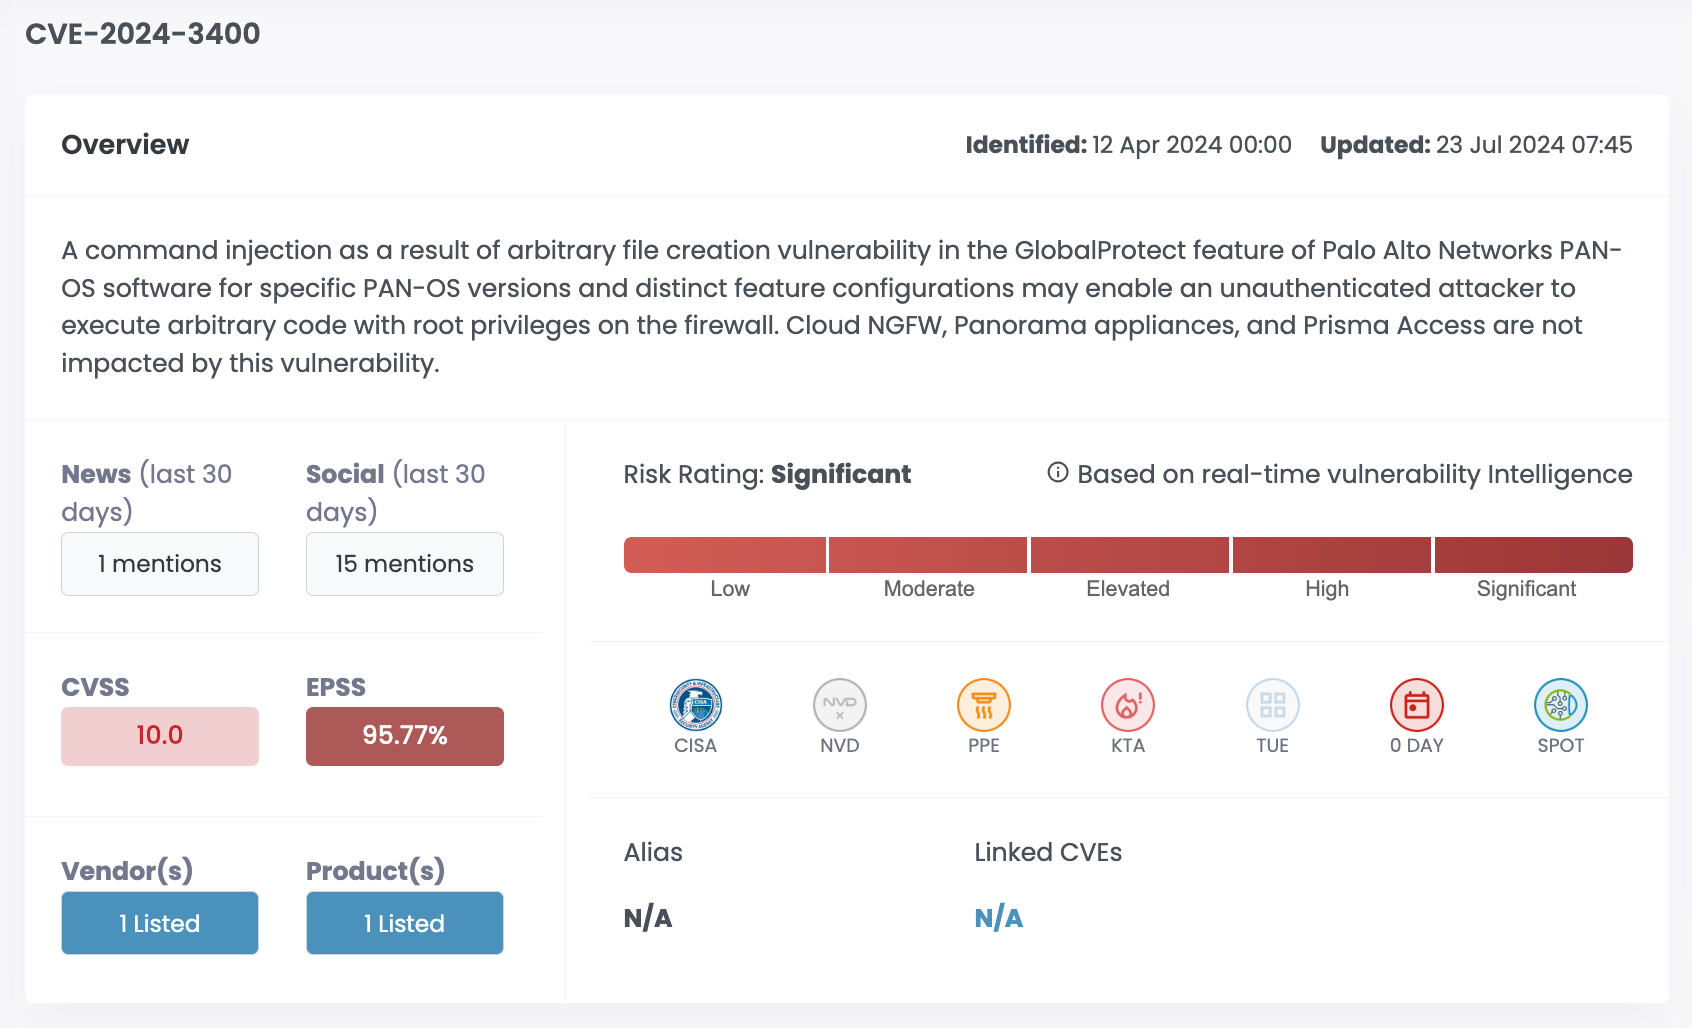The image size is (1692, 1028).
Task: Click the CVE-2024-3400 page title
Action: [x=143, y=34]
